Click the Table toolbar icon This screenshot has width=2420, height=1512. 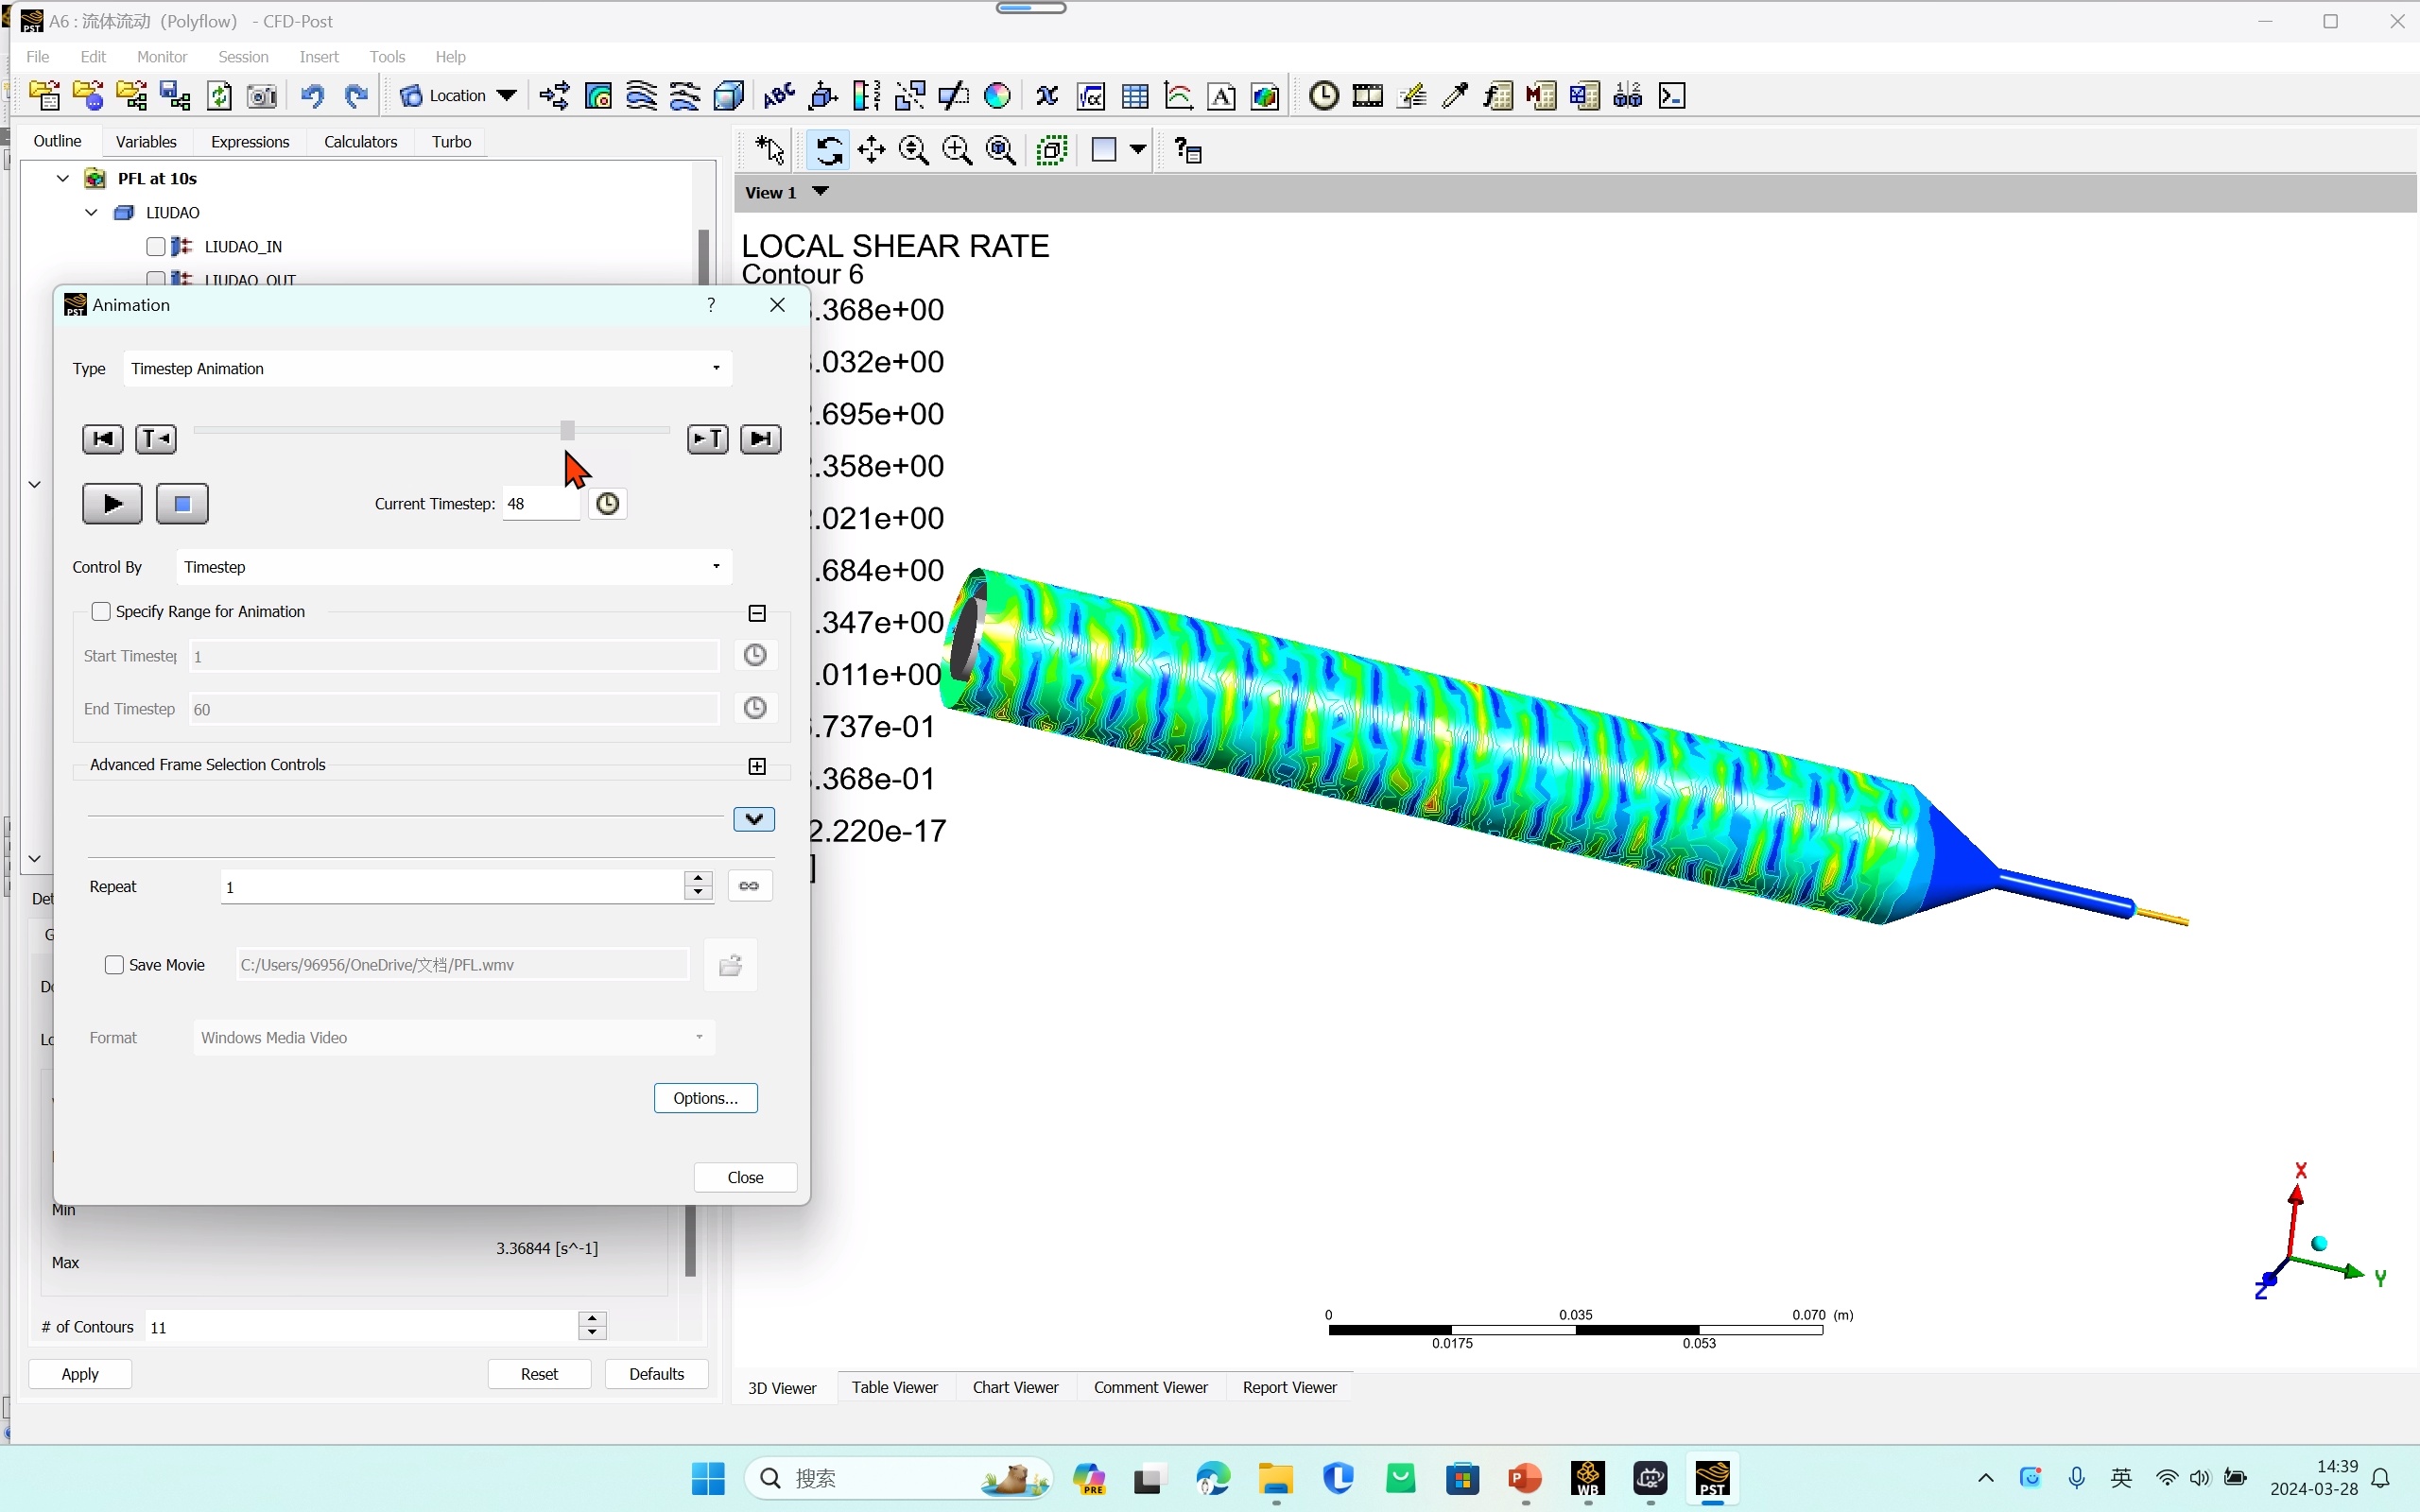point(1135,96)
